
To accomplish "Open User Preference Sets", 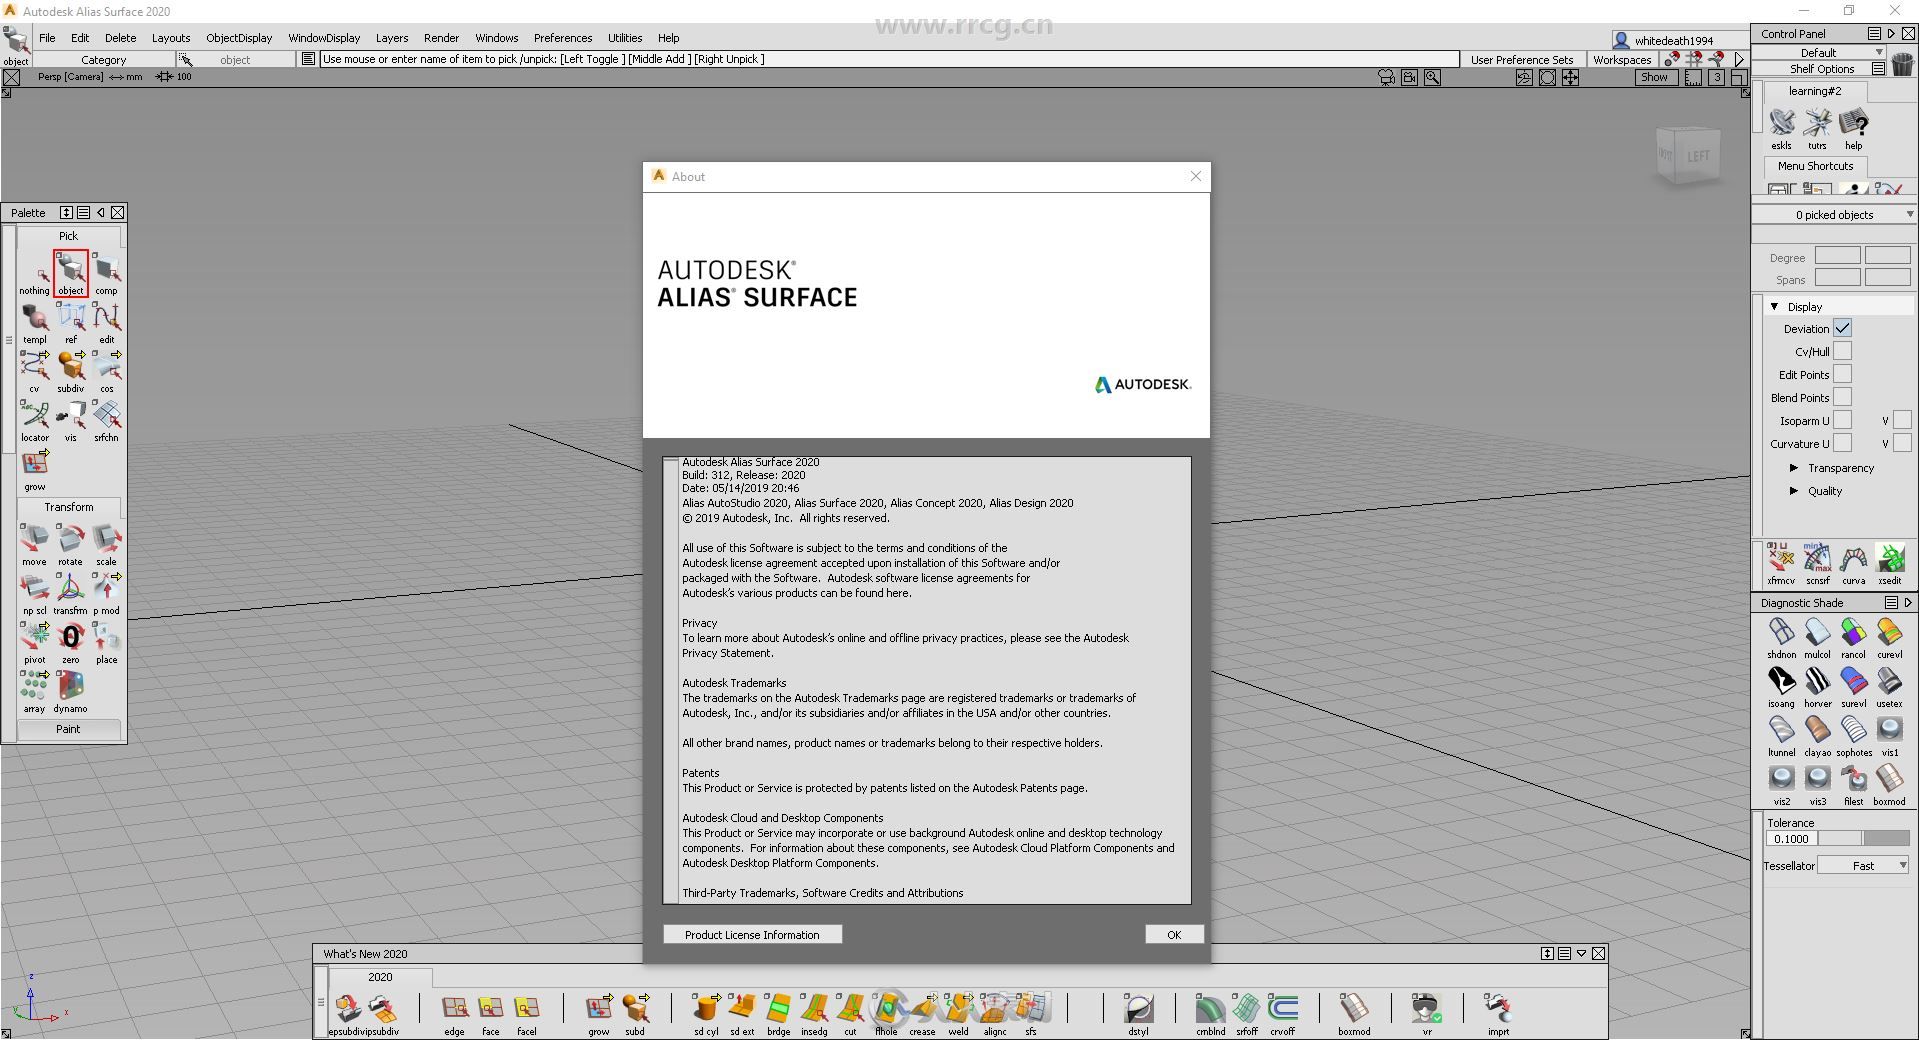I will click(1522, 59).
